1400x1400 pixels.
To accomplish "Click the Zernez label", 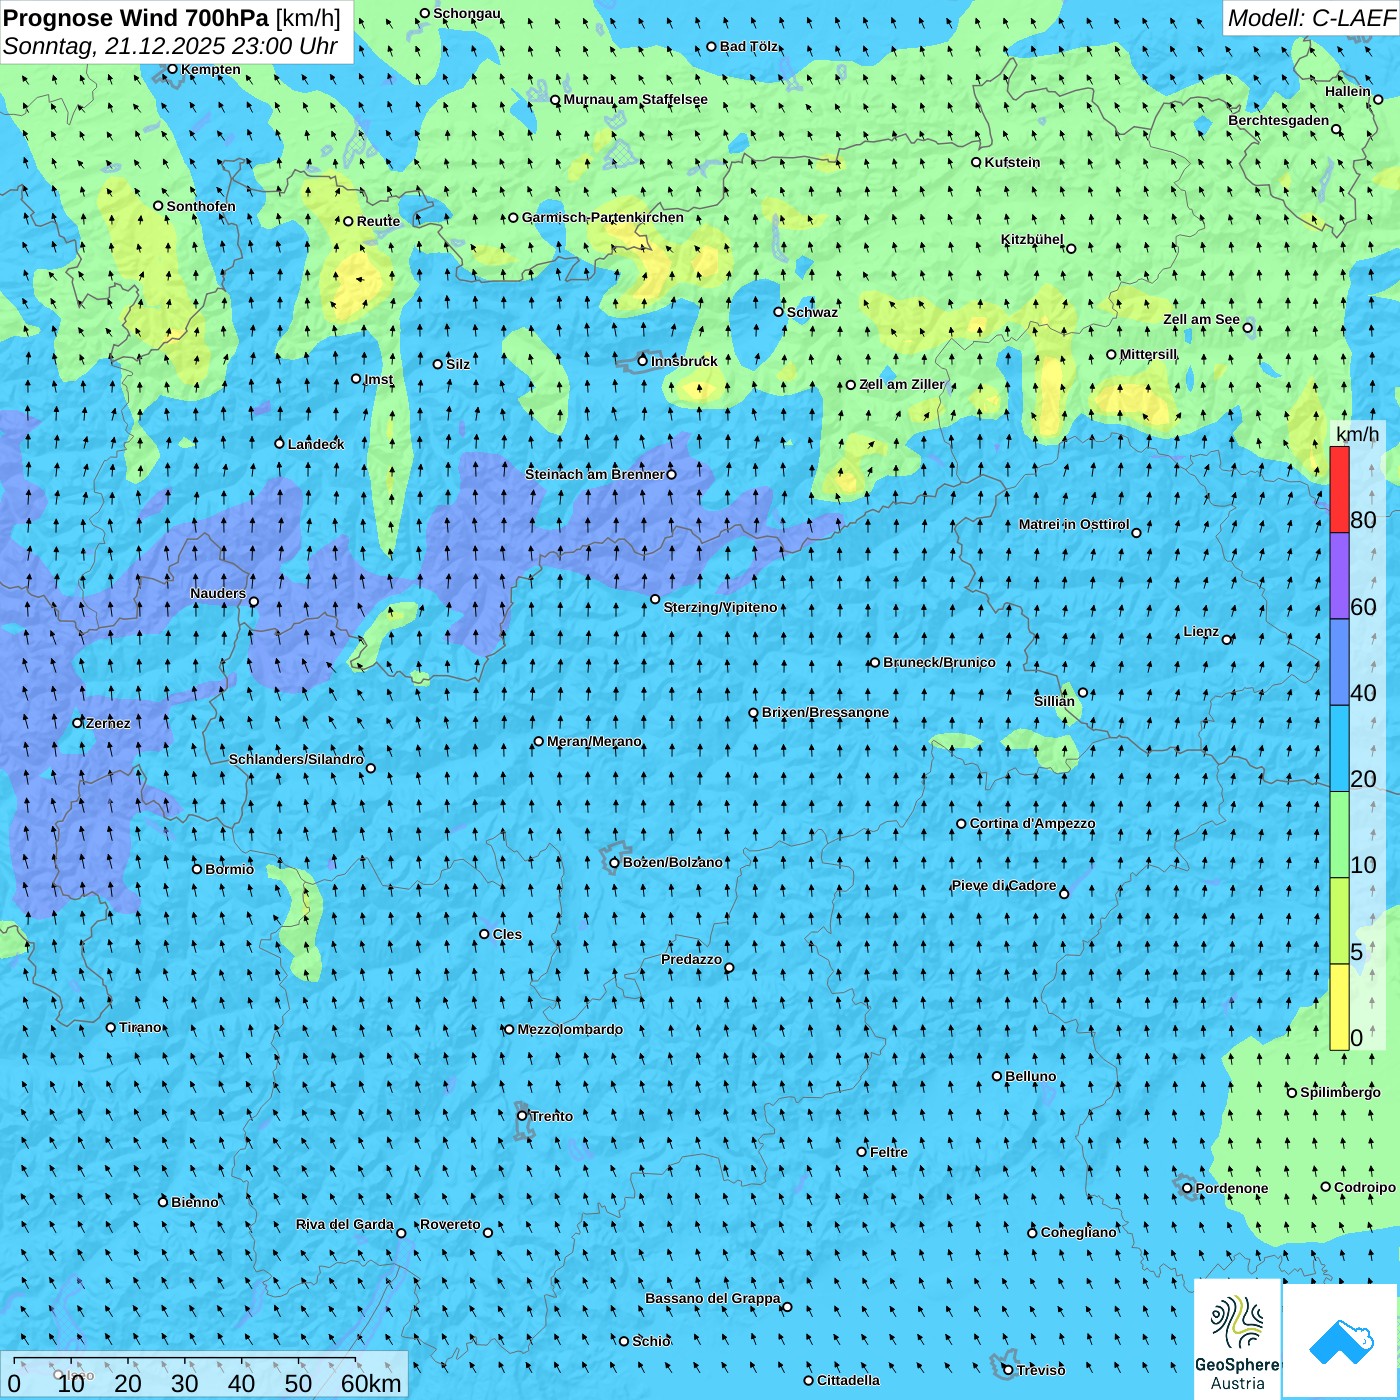I will [108, 723].
